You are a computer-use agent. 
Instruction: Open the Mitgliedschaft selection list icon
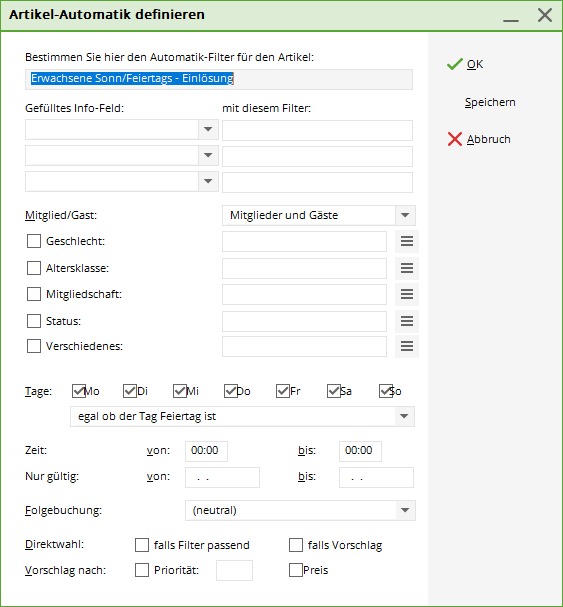click(x=407, y=294)
